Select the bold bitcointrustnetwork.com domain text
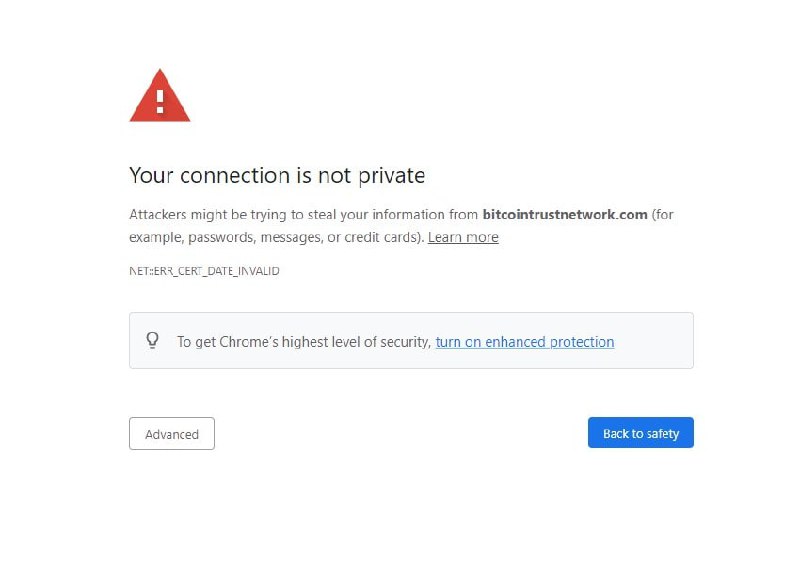Screen dimensions: 800x567 pos(565,214)
